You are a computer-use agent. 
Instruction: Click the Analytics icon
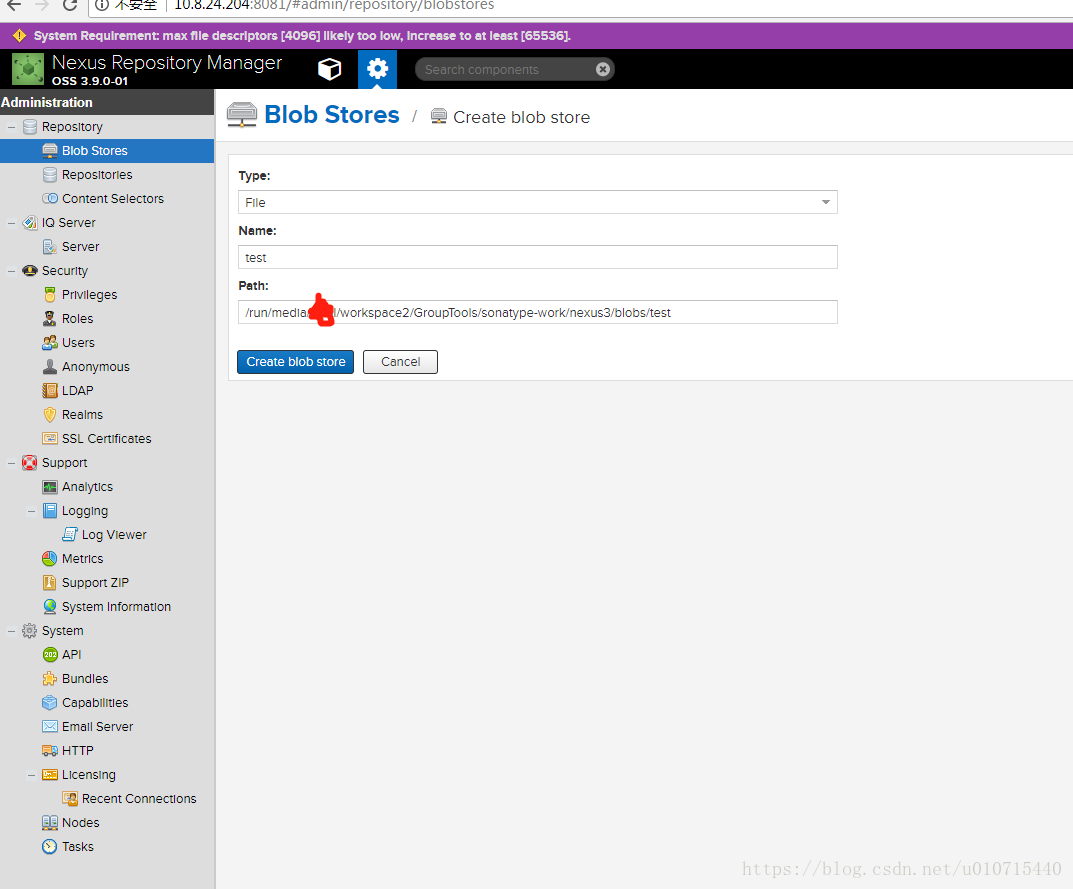pyautogui.click(x=50, y=487)
